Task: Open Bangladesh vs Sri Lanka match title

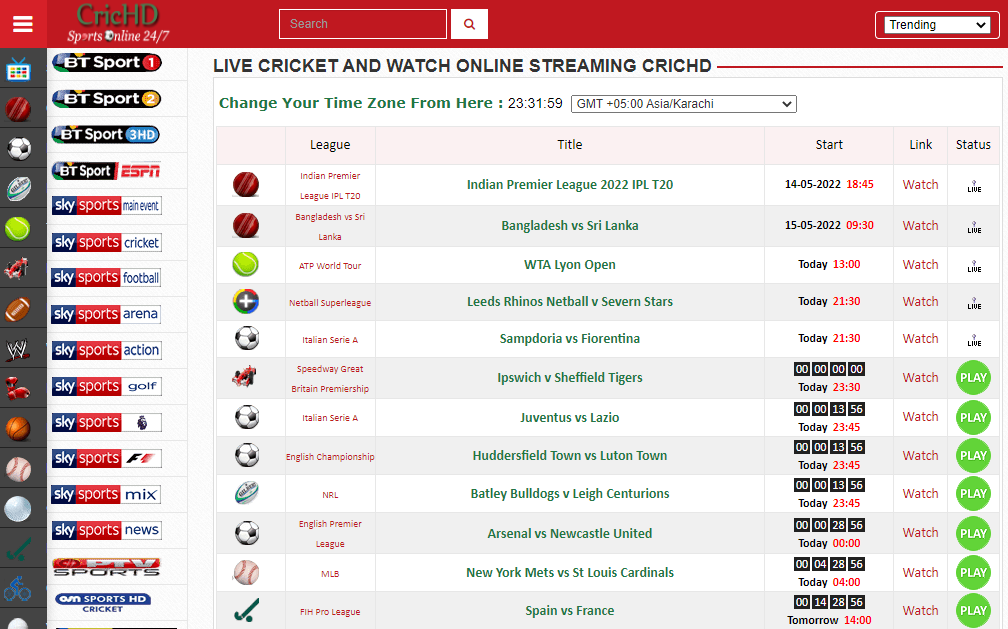Action: point(570,226)
